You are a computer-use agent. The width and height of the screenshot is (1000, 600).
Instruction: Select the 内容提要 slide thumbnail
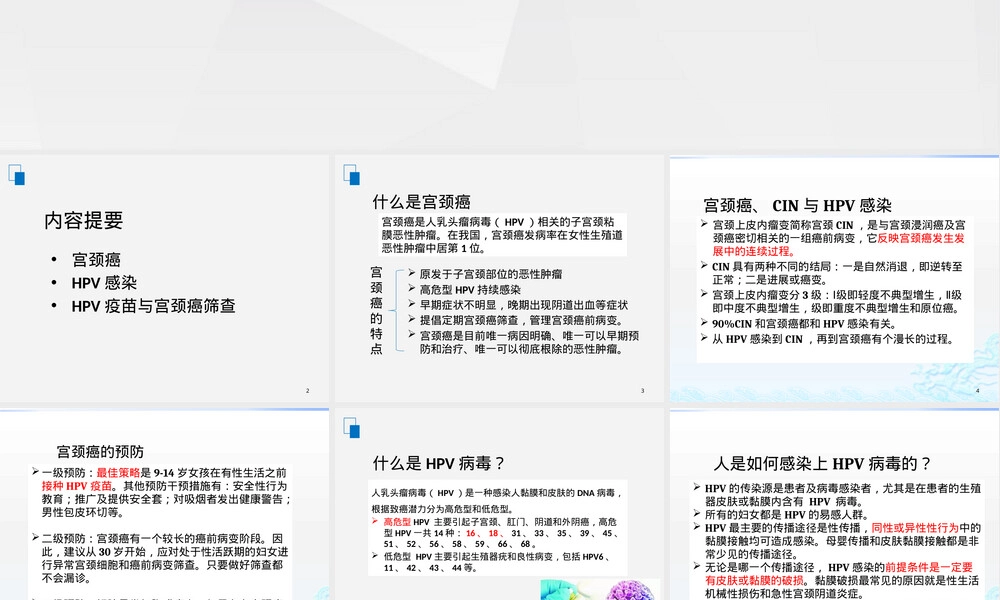[x=165, y=278]
